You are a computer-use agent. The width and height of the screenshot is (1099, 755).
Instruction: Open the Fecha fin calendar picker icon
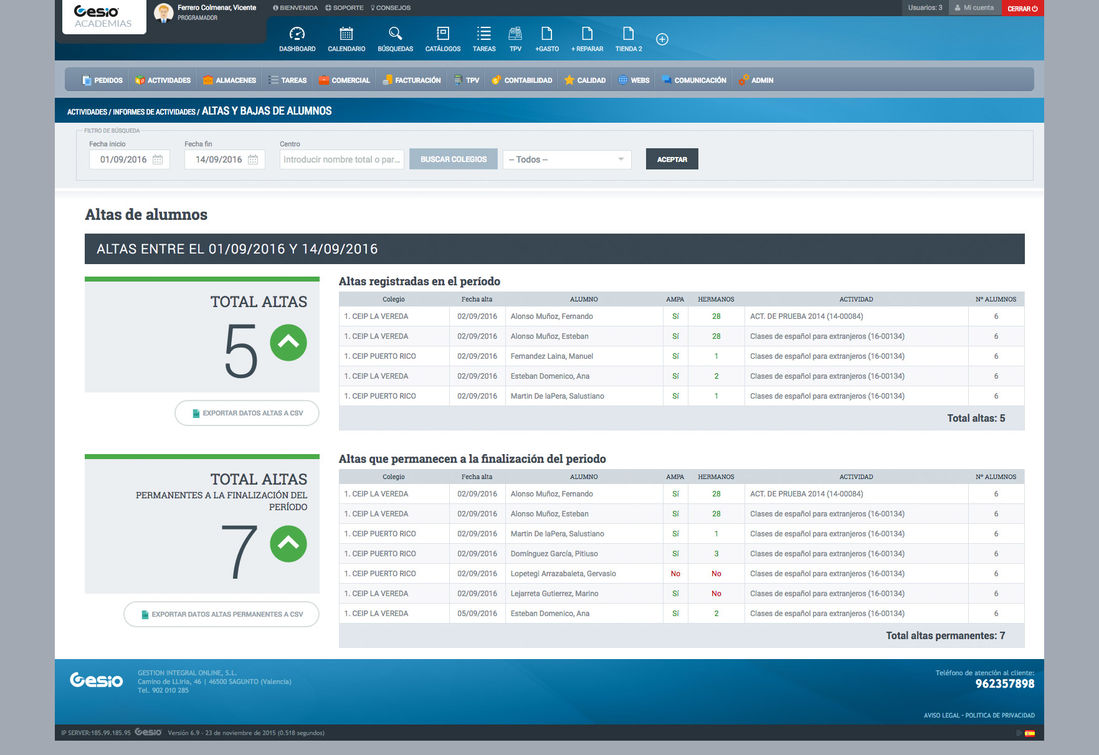coord(253,160)
